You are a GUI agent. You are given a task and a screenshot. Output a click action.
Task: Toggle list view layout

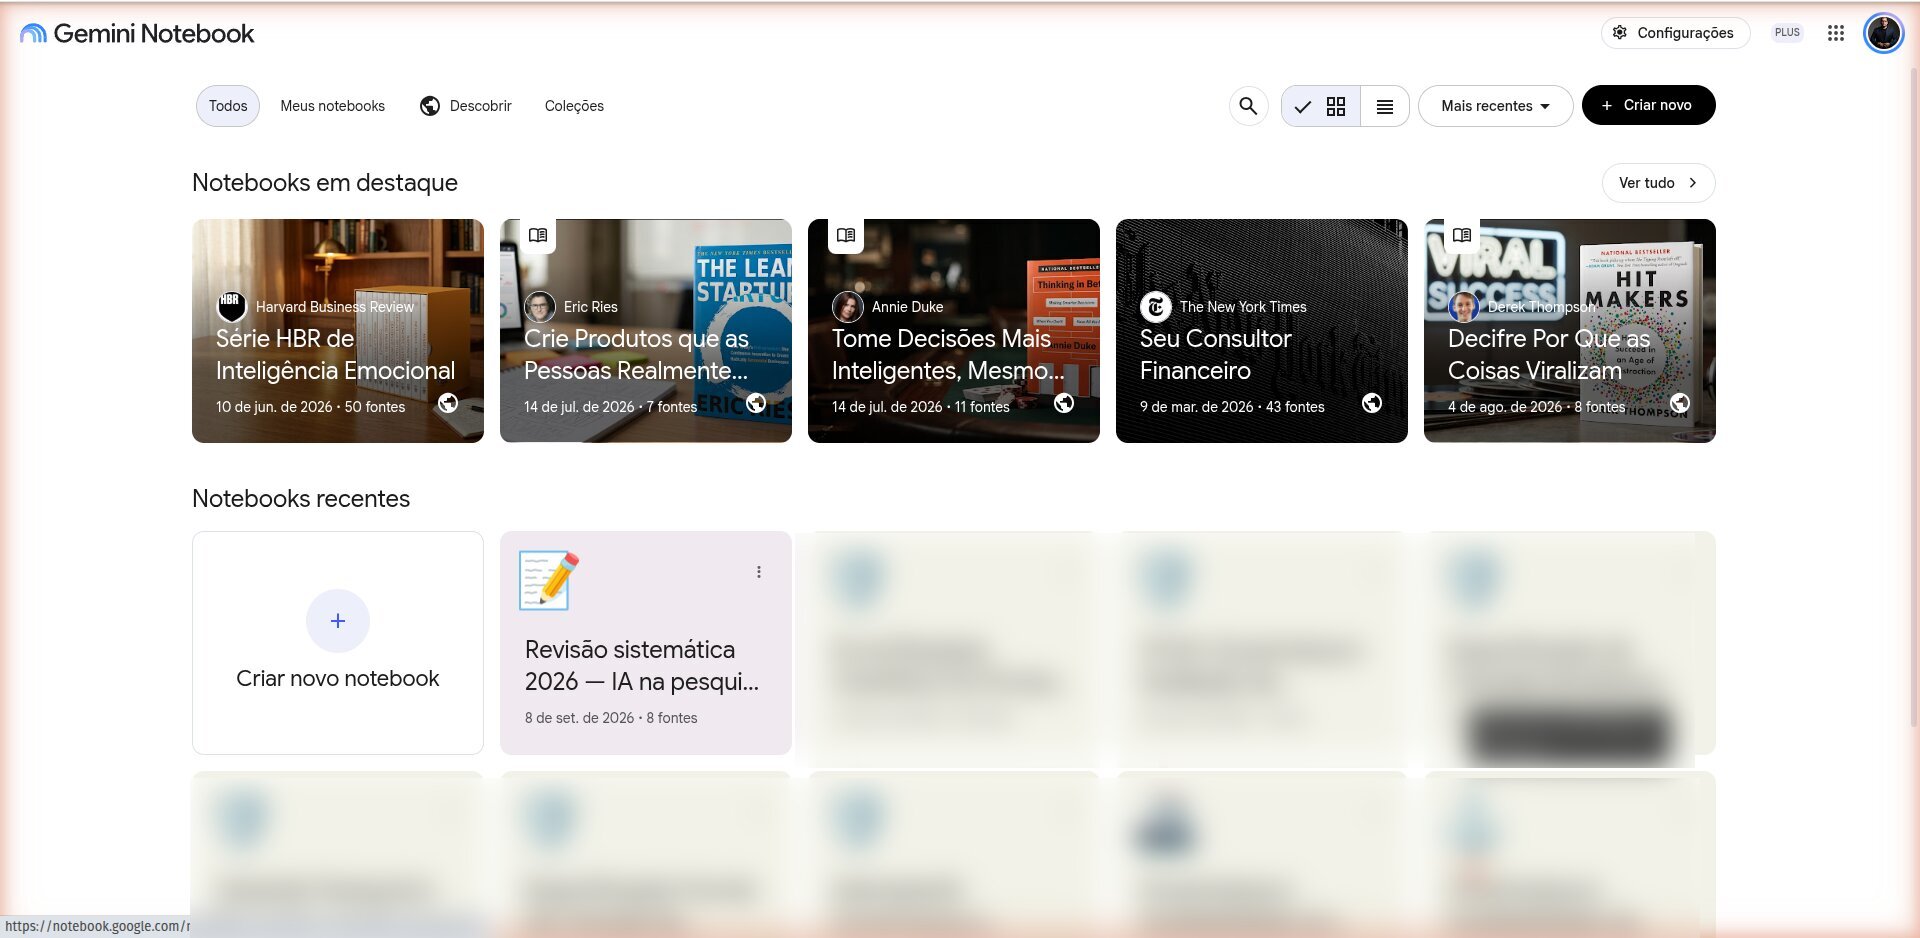tap(1385, 106)
